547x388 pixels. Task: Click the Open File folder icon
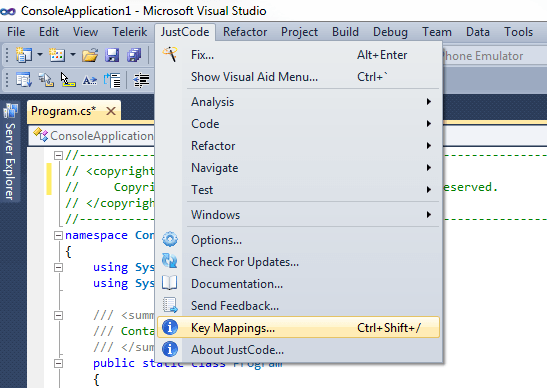(90, 55)
